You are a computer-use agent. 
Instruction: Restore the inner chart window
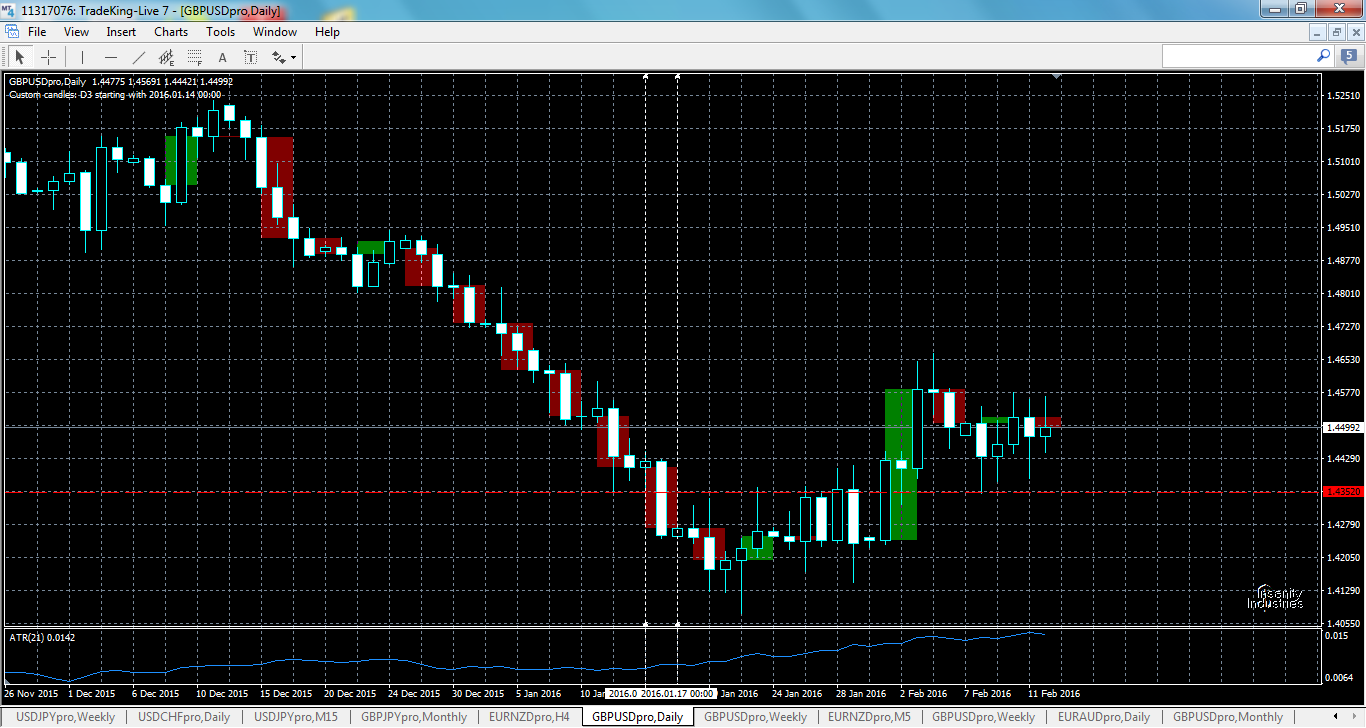tap(1337, 32)
